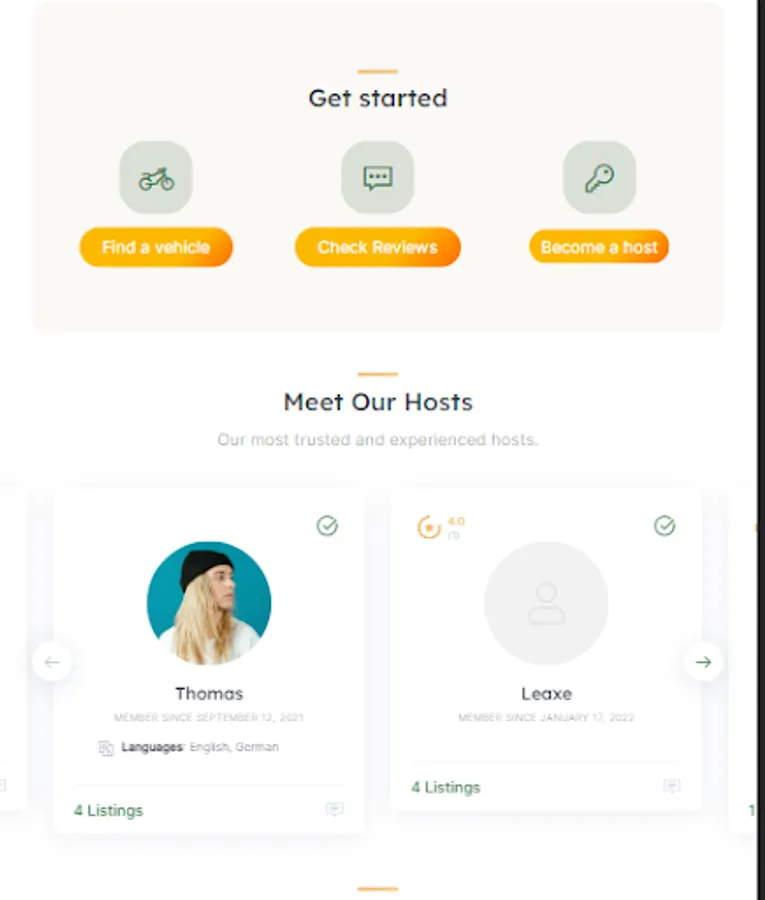
Task: Open the host name Thomas
Action: pyautogui.click(x=209, y=693)
